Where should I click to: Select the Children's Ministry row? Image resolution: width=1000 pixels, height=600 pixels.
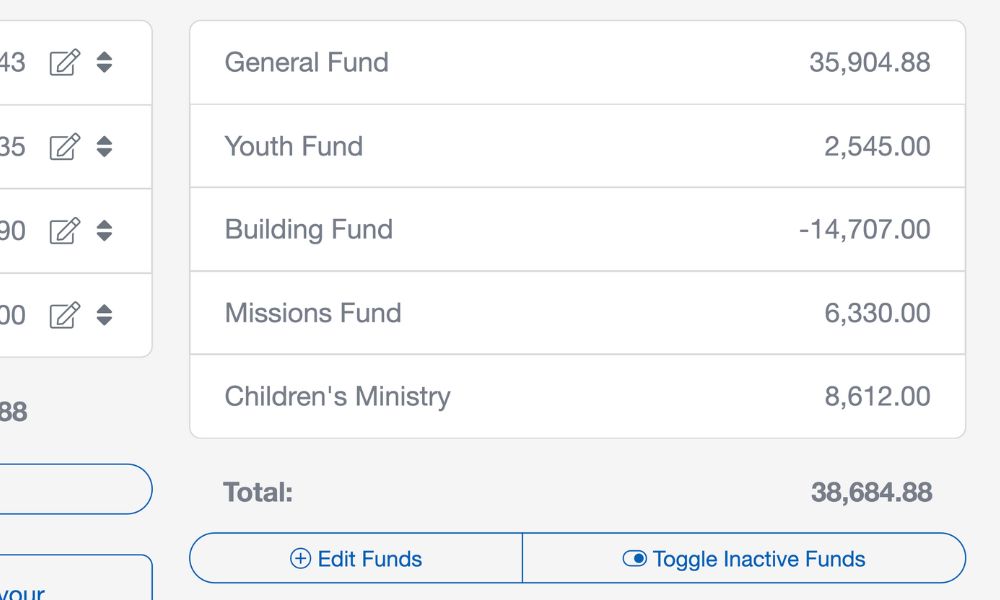click(x=578, y=397)
